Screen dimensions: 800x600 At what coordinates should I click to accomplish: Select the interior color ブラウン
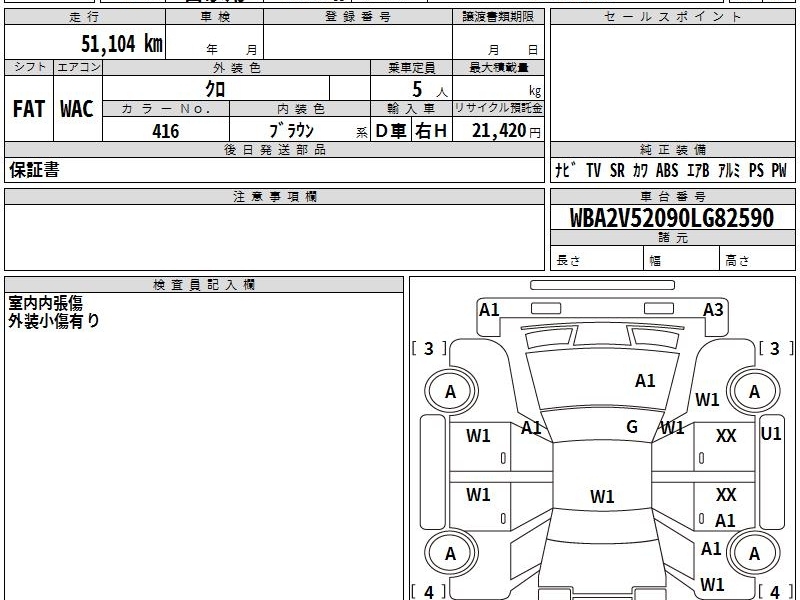click(291, 131)
